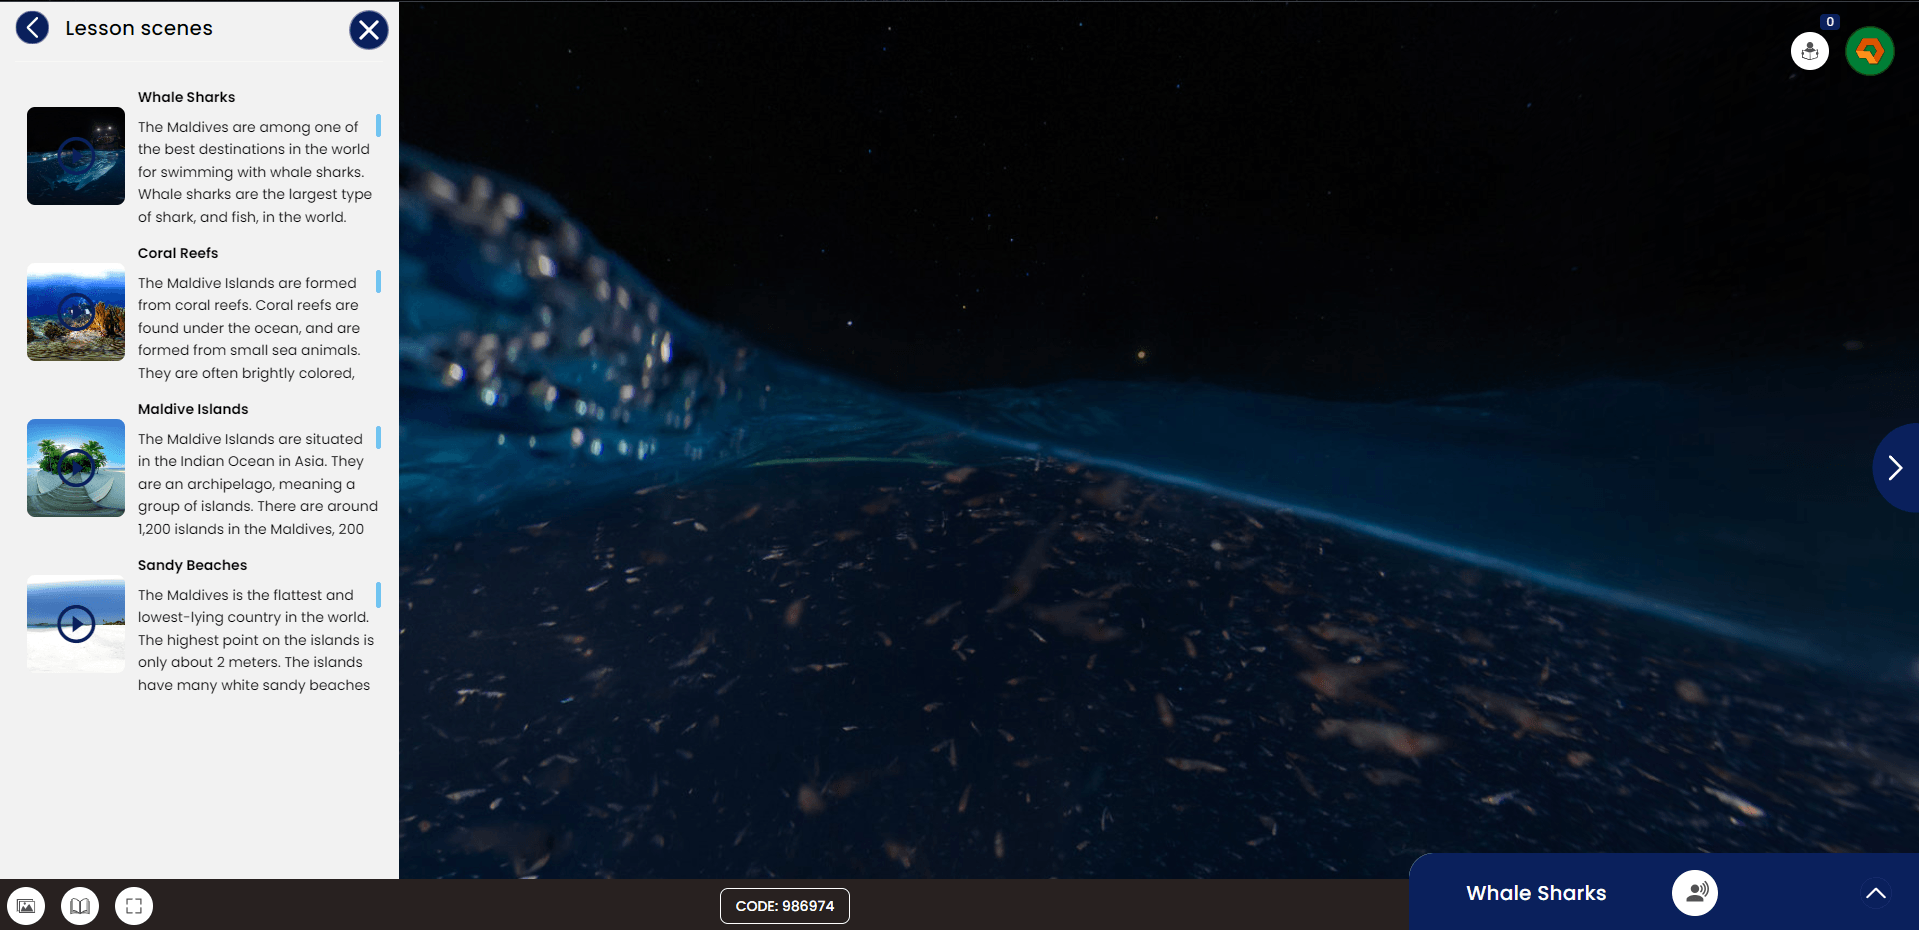This screenshot has height=930, width=1919.
Task: Select the Coral Reefs scene title
Action: coord(178,253)
